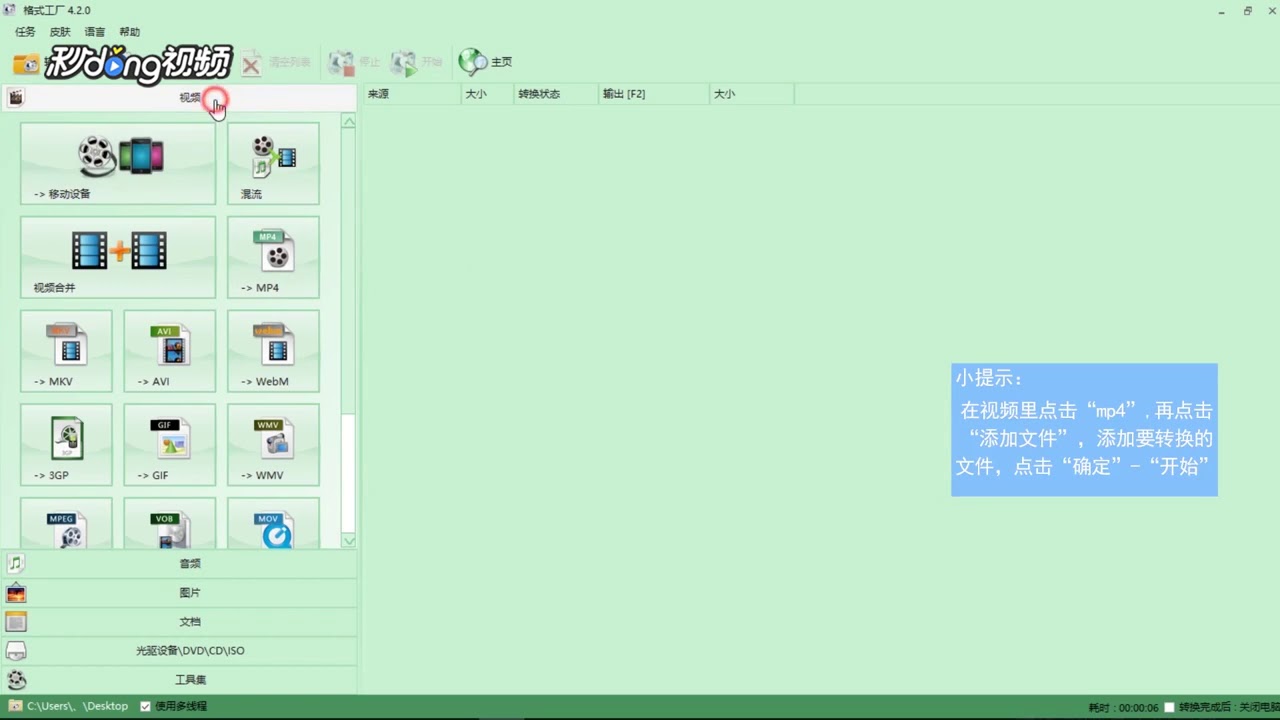The width and height of the screenshot is (1280, 720).
Task: Choose the MPEG conversion tile
Action: (x=66, y=523)
